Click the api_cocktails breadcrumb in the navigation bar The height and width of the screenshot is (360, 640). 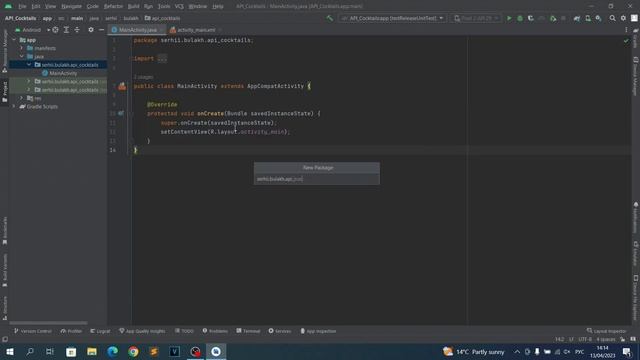tap(162, 18)
